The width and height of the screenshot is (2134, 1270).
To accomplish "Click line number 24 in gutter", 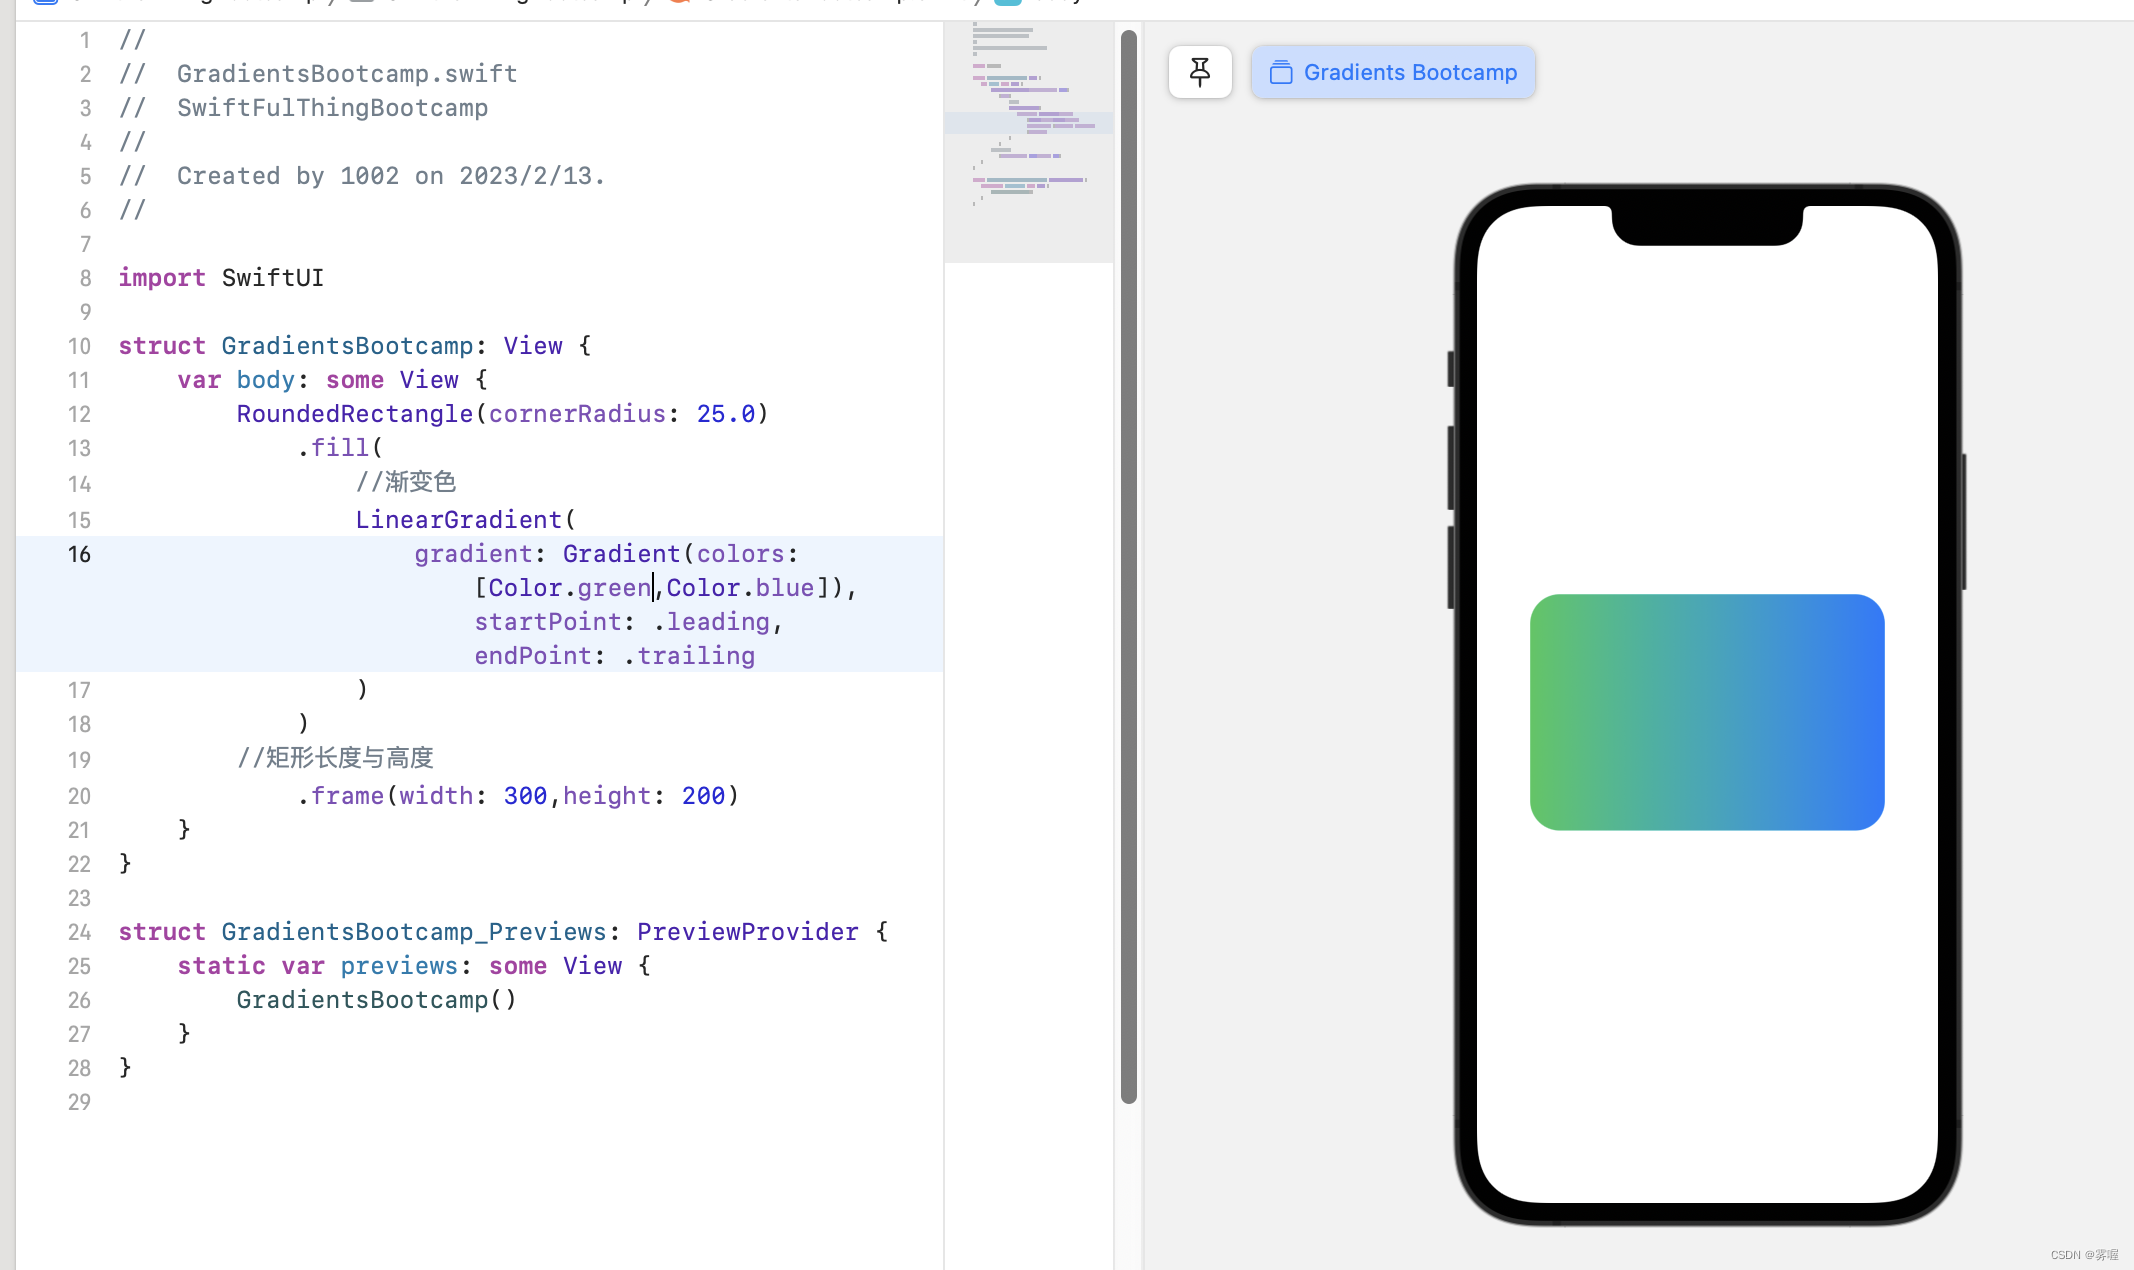I will click(79, 932).
